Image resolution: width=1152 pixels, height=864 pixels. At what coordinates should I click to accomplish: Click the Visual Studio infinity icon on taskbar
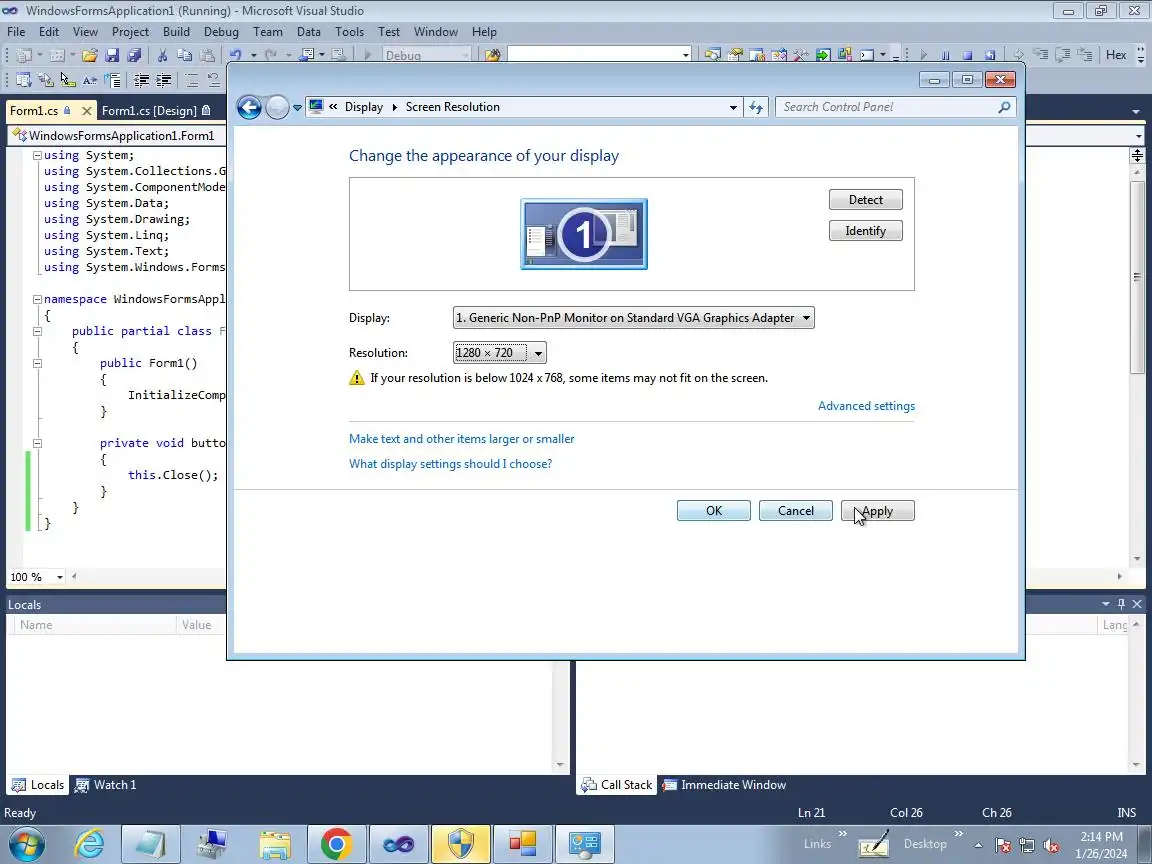(398, 844)
